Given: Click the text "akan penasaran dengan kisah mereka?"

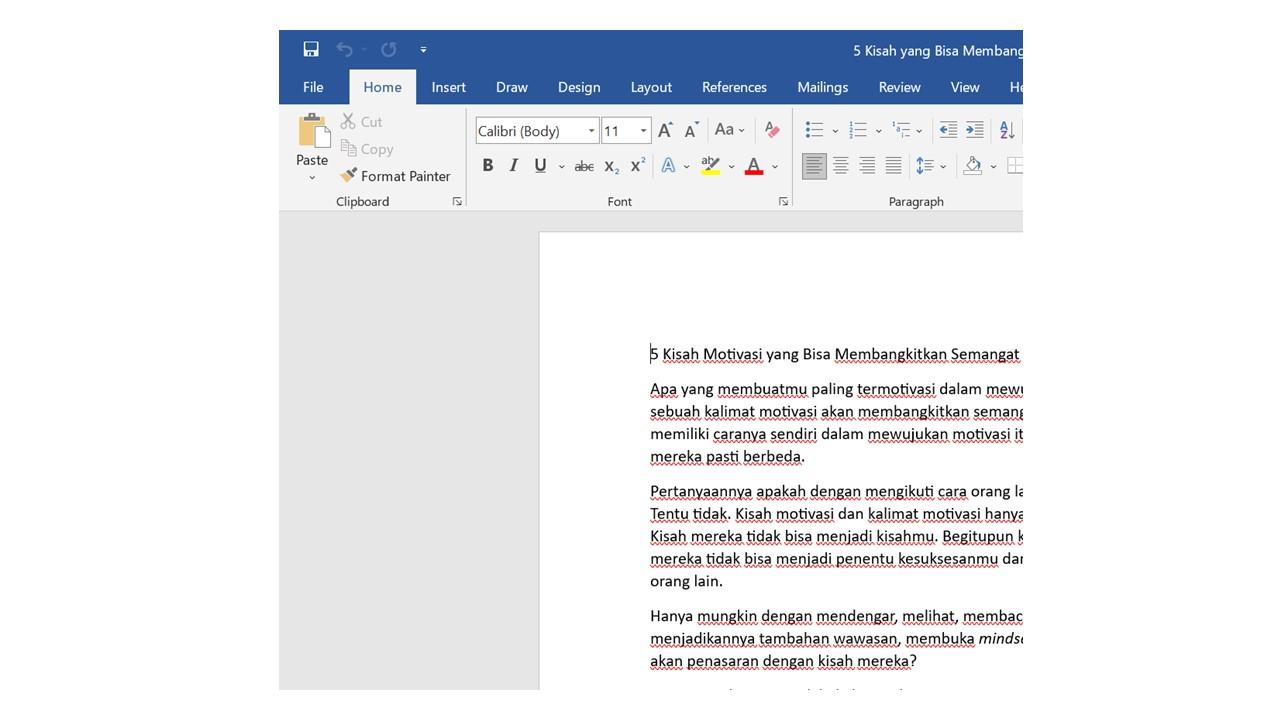Looking at the screenshot, I should point(783,661).
